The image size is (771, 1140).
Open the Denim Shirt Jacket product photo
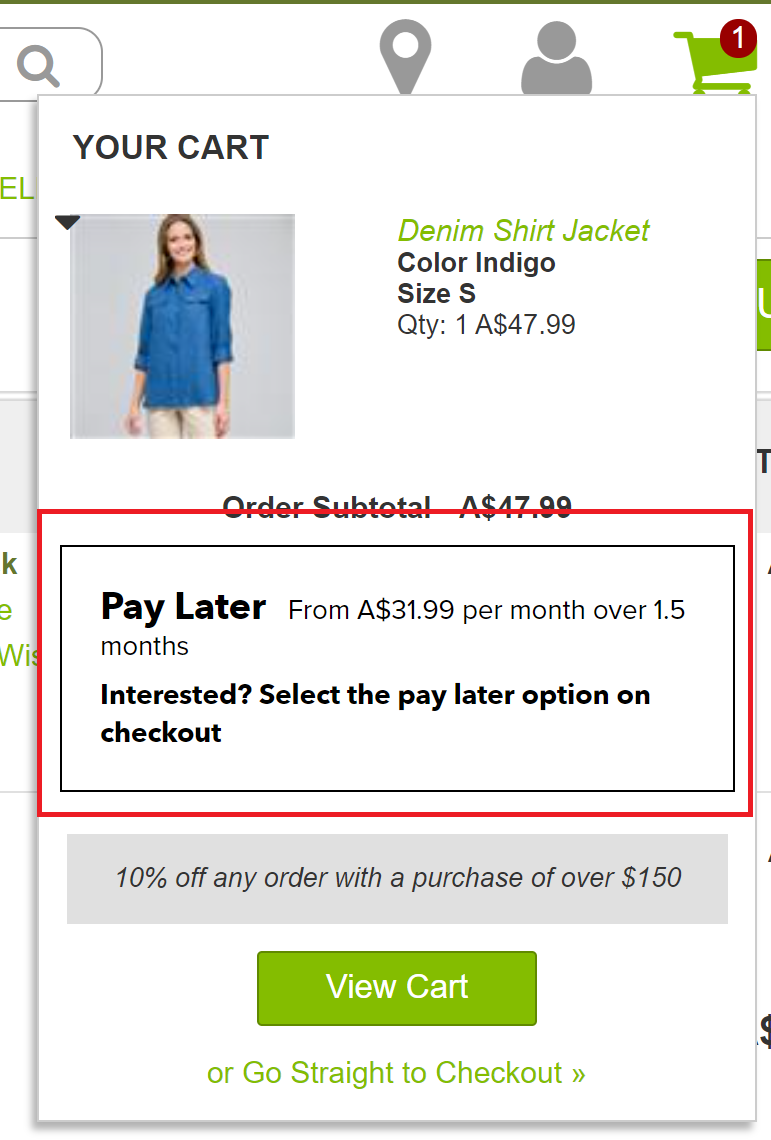point(182,326)
